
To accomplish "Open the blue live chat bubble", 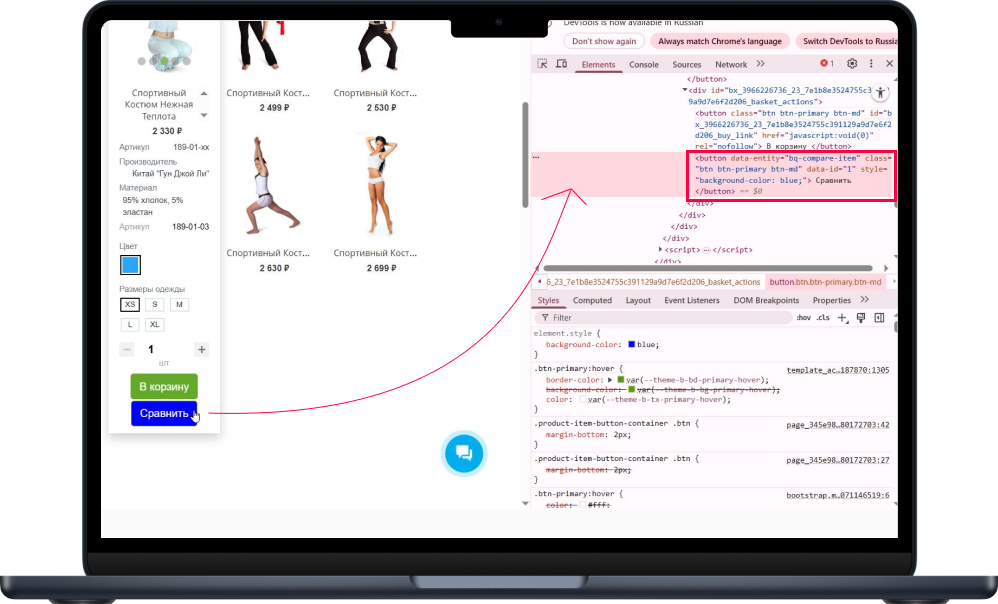I will [464, 453].
